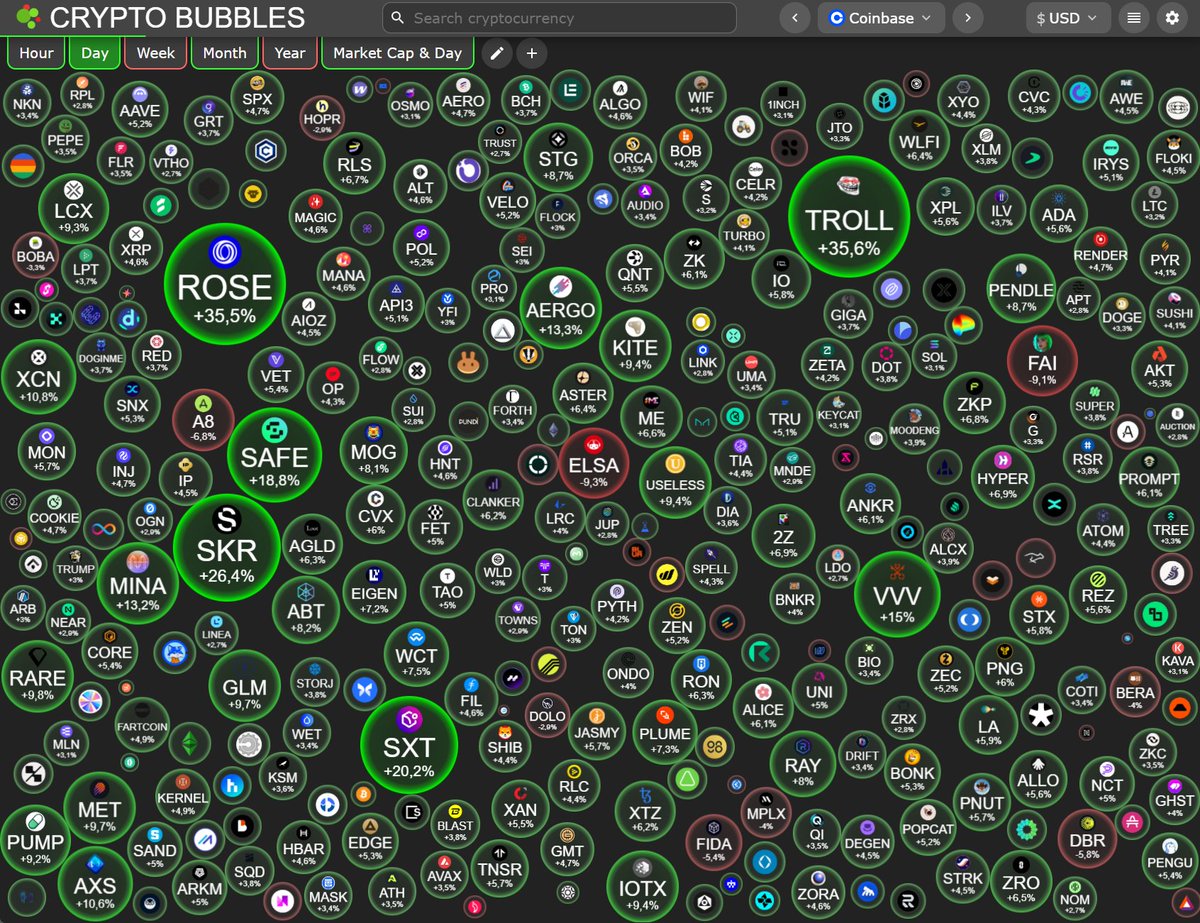Click the RARE +9,8% bubble
1200x923 pixels.
(x=38, y=675)
